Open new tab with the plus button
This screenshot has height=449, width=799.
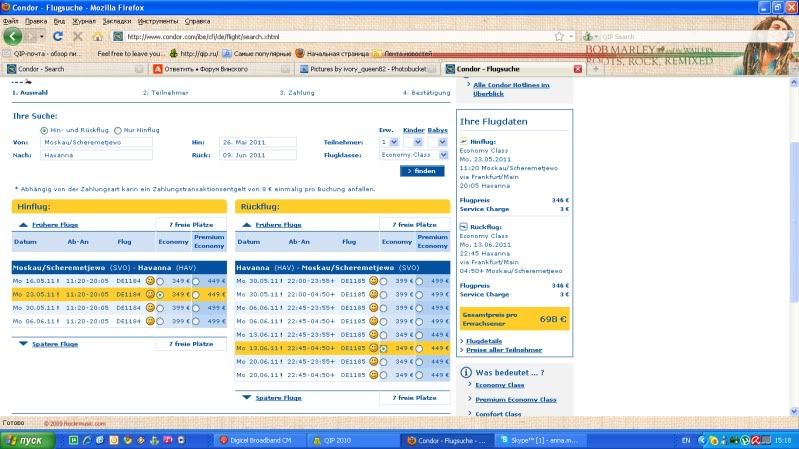click(x=595, y=69)
